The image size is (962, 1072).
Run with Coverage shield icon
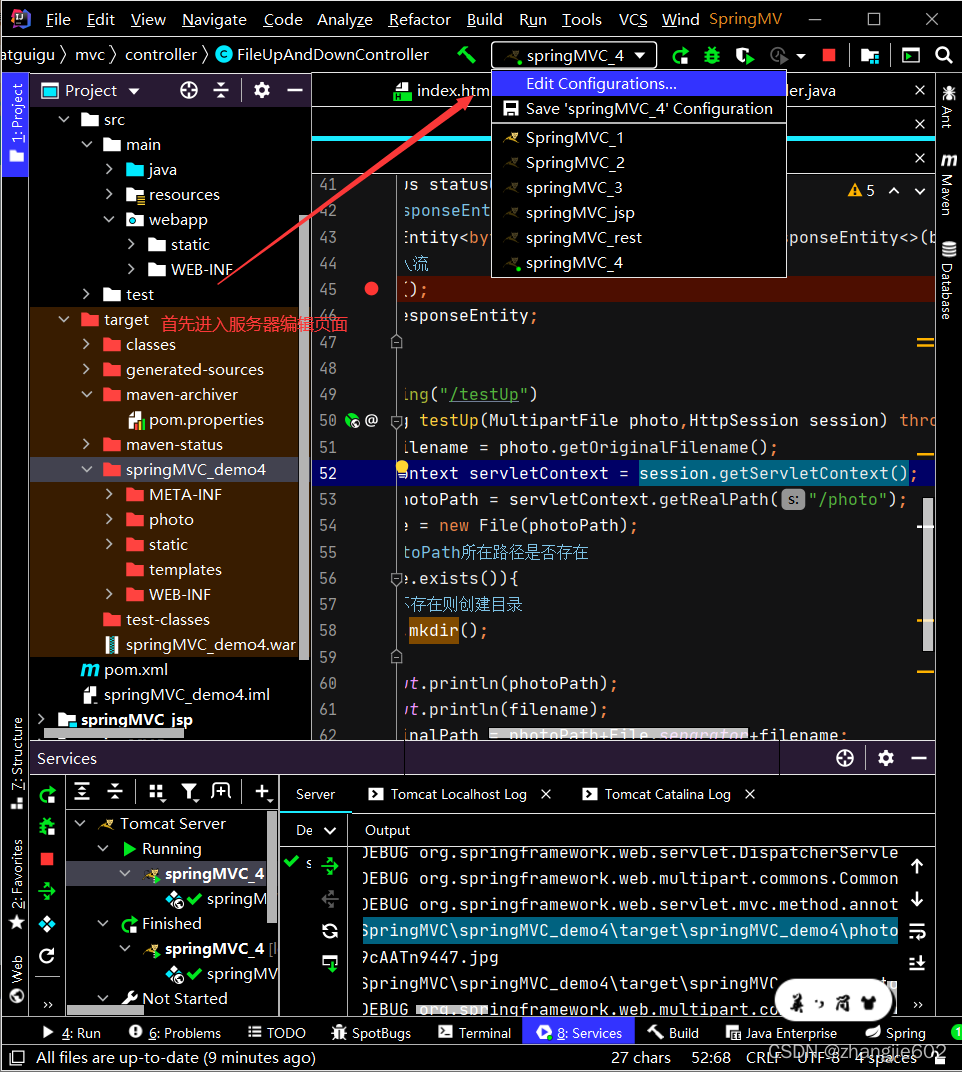pyautogui.click(x=745, y=55)
